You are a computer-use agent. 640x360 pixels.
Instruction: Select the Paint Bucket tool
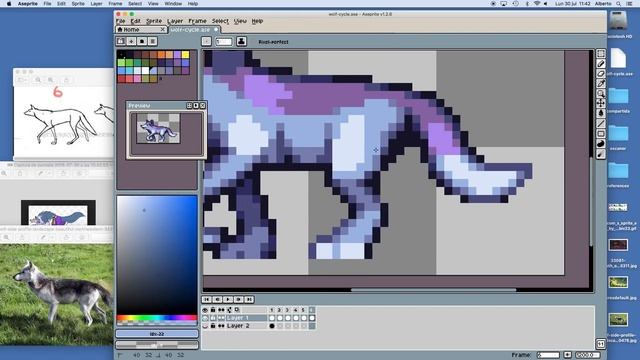(x=600, y=113)
